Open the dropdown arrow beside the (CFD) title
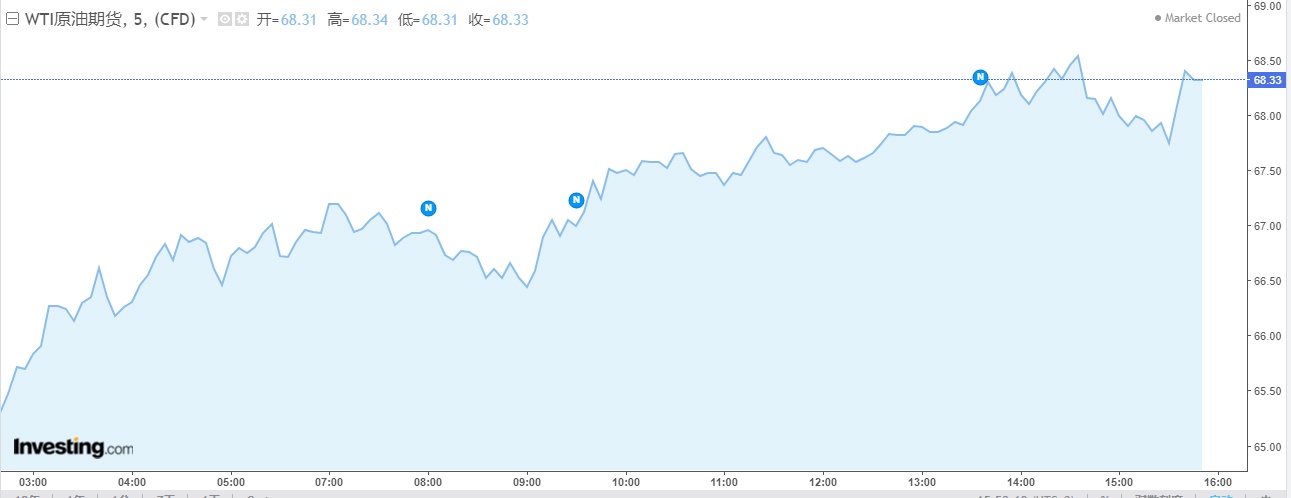 point(204,19)
